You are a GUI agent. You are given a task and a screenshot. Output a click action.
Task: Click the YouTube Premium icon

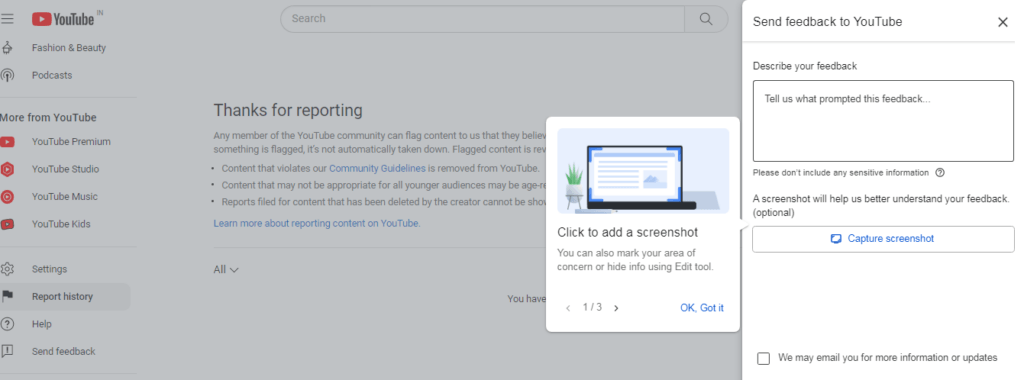click(7, 142)
